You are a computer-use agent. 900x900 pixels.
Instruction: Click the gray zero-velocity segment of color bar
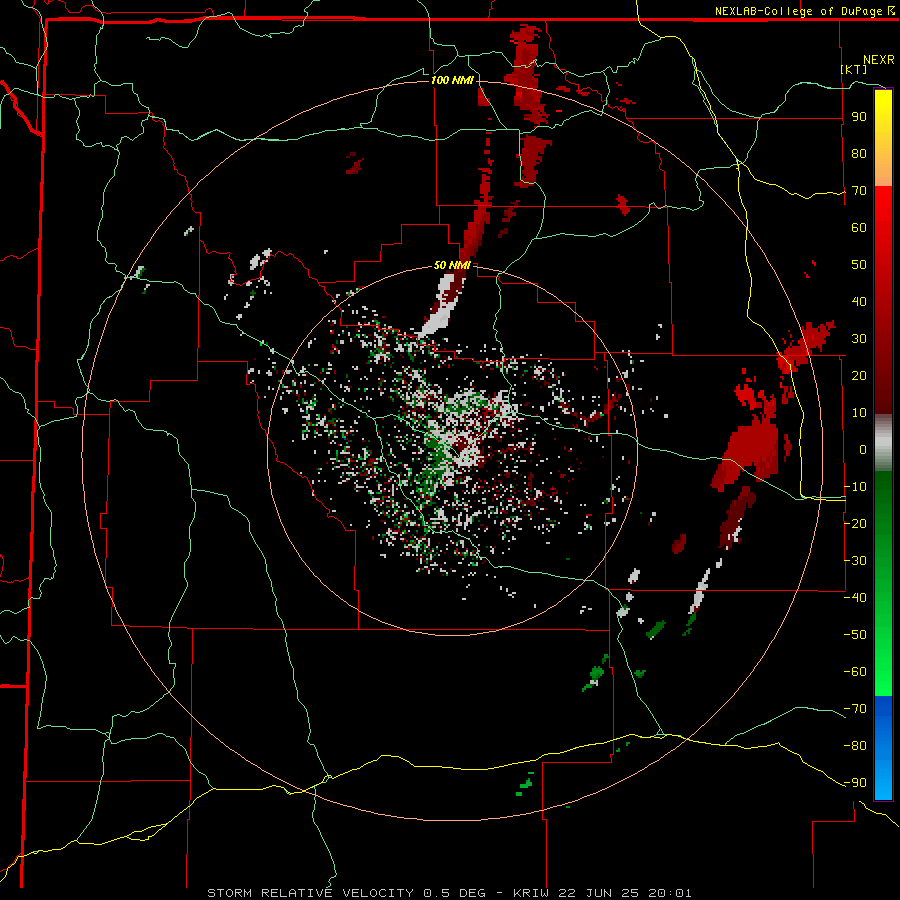[x=883, y=443]
